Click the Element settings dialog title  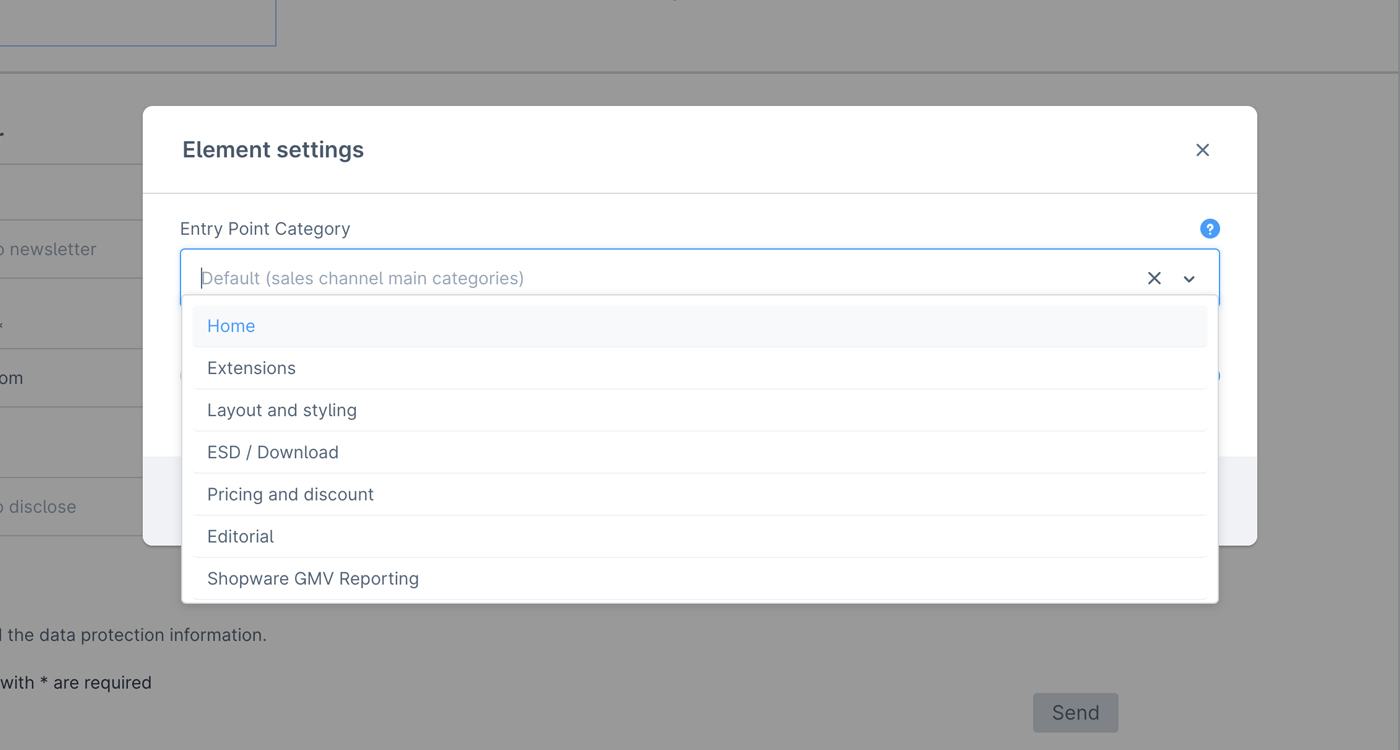[x=272, y=150]
